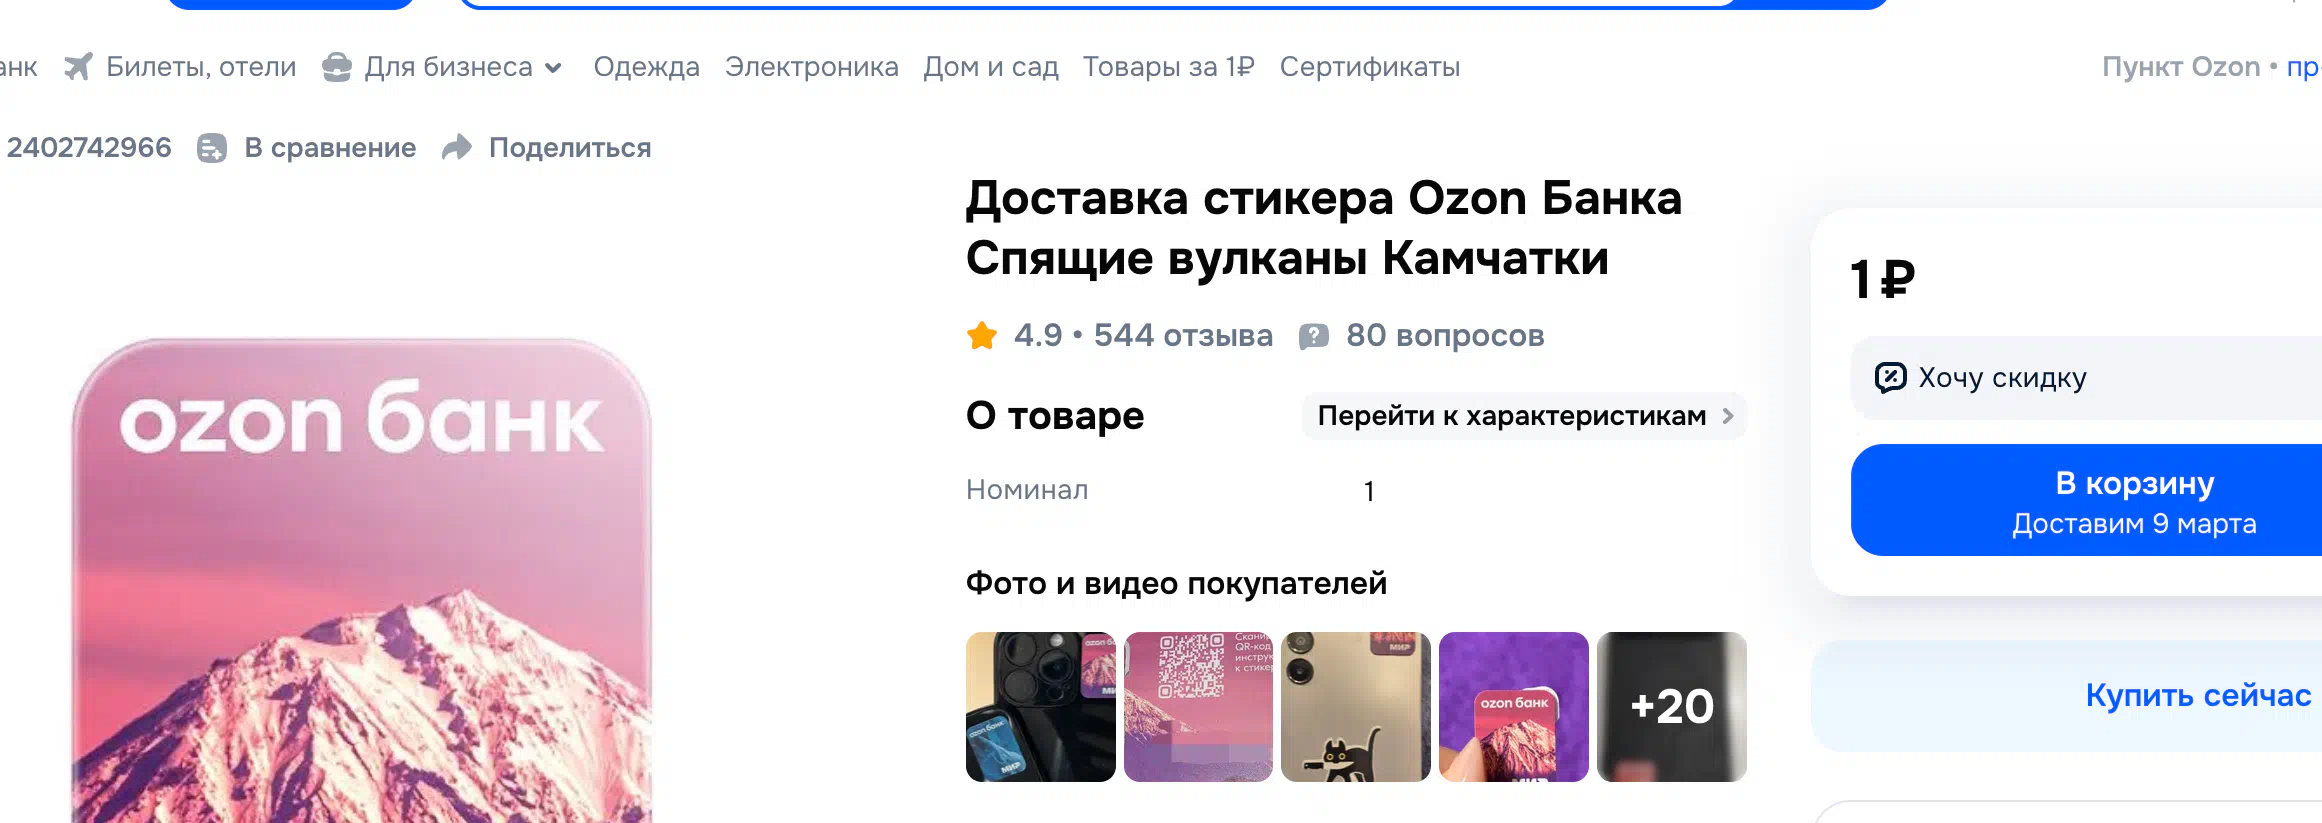Viewport: 2322px width, 823px height.
Task: Open the customer photo with QR code
Action: pyautogui.click(x=1198, y=707)
